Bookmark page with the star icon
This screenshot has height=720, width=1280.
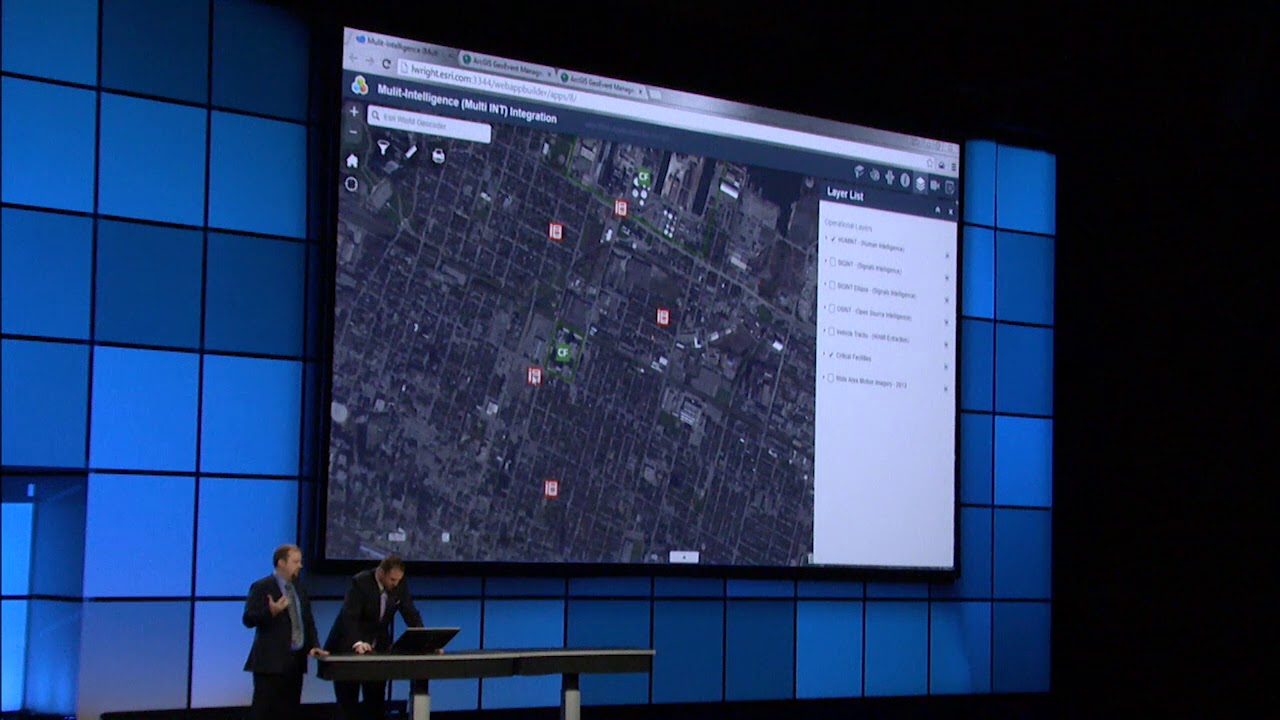[x=929, y=162]
